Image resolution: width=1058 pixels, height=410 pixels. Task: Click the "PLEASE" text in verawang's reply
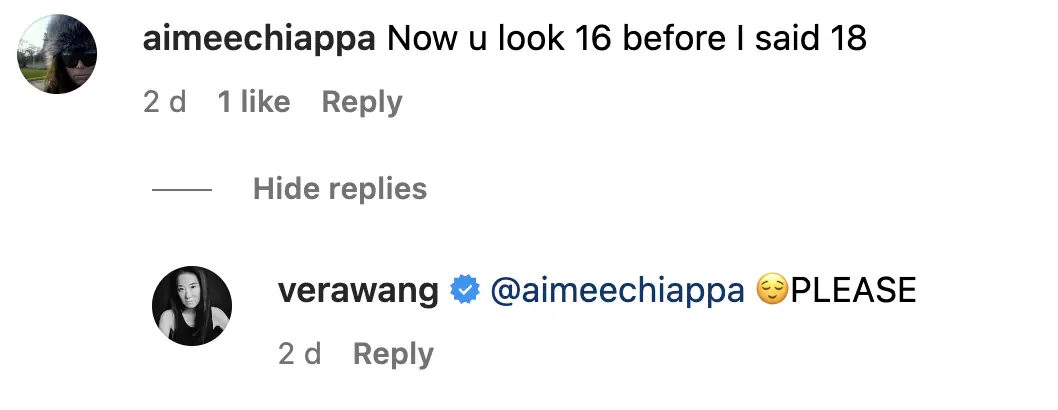tap(853, 291)
